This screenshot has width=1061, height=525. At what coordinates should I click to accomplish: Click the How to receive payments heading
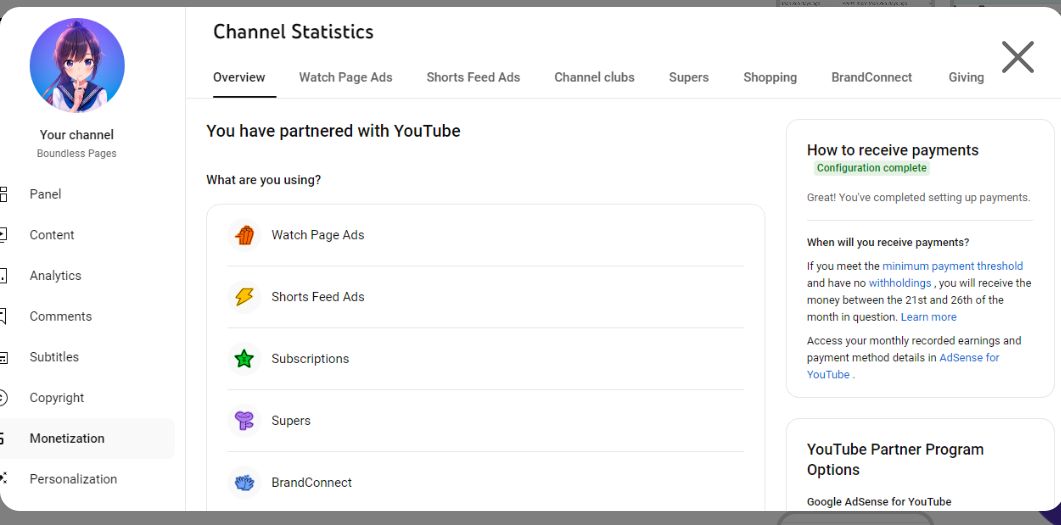click(x=893, y=150)
